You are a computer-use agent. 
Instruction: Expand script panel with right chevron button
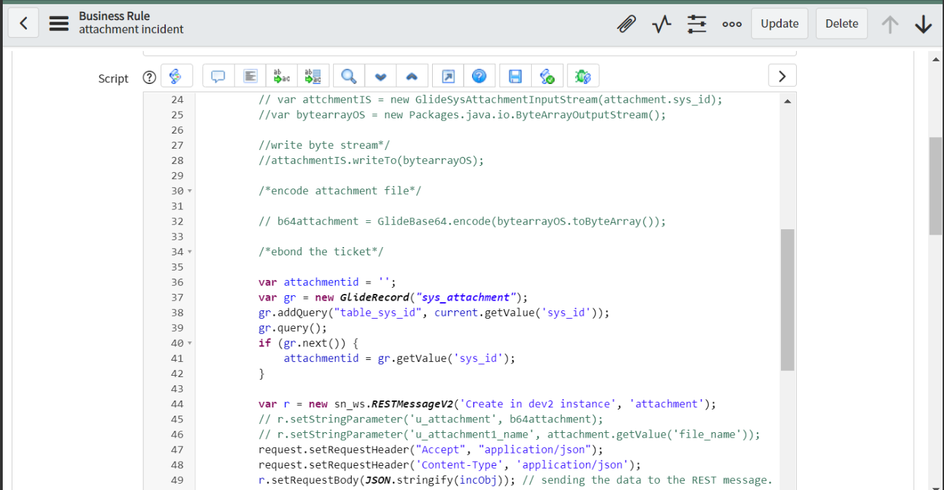[x=782, y=76]
